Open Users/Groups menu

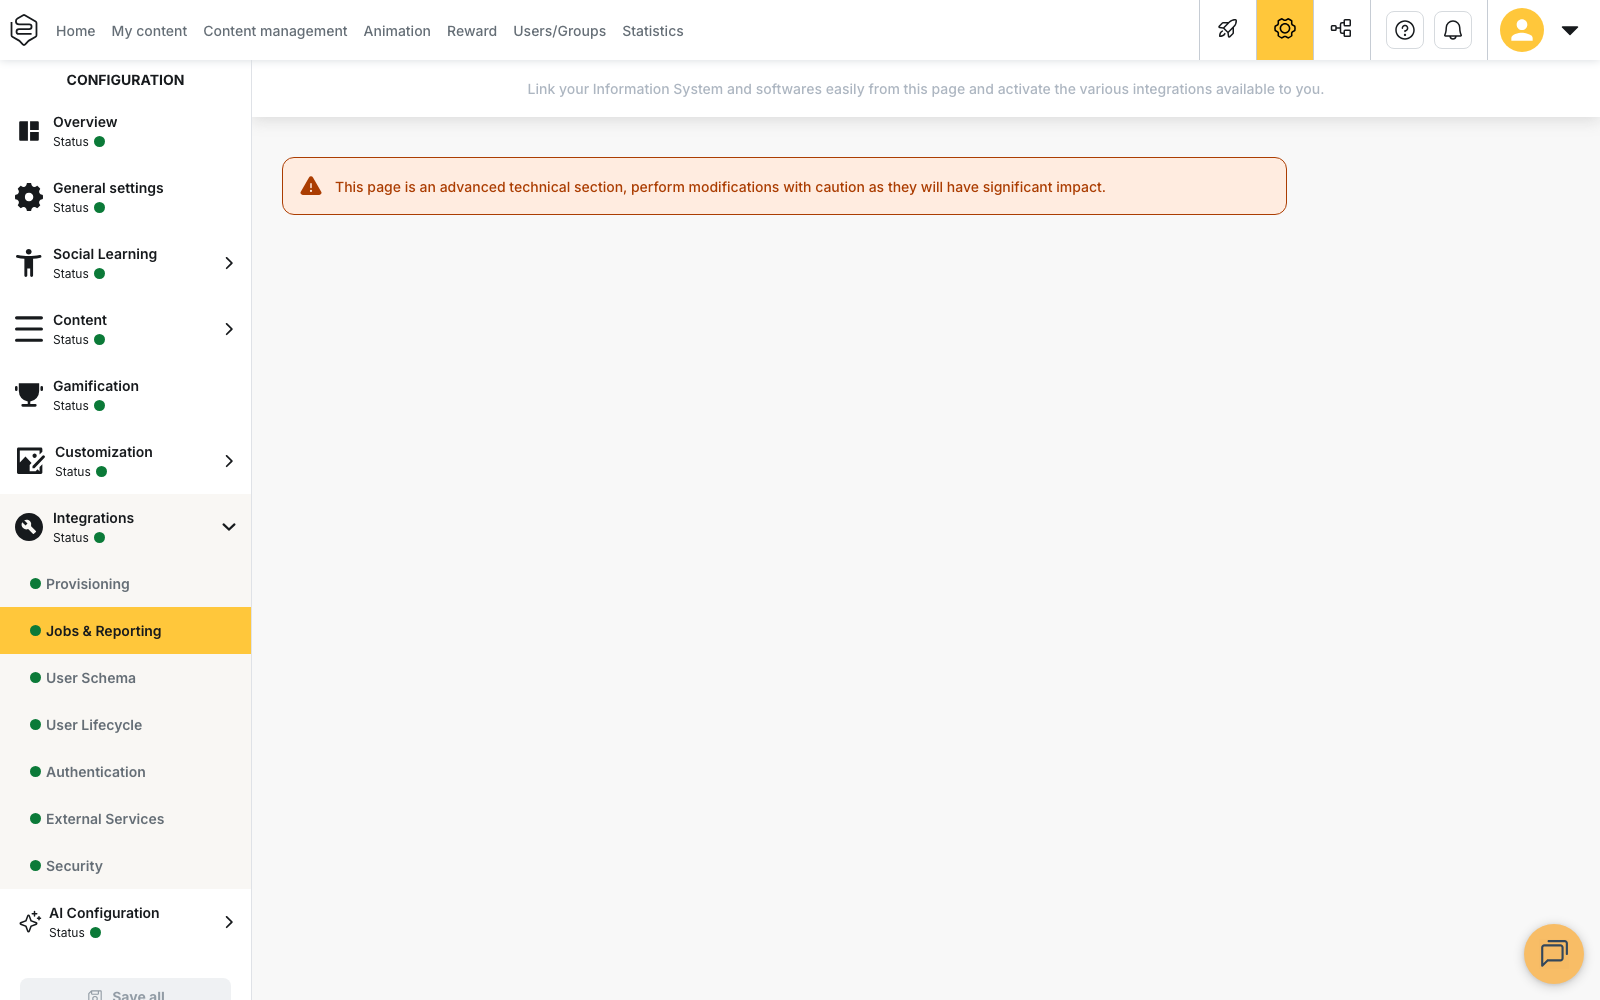pos(560,31)
